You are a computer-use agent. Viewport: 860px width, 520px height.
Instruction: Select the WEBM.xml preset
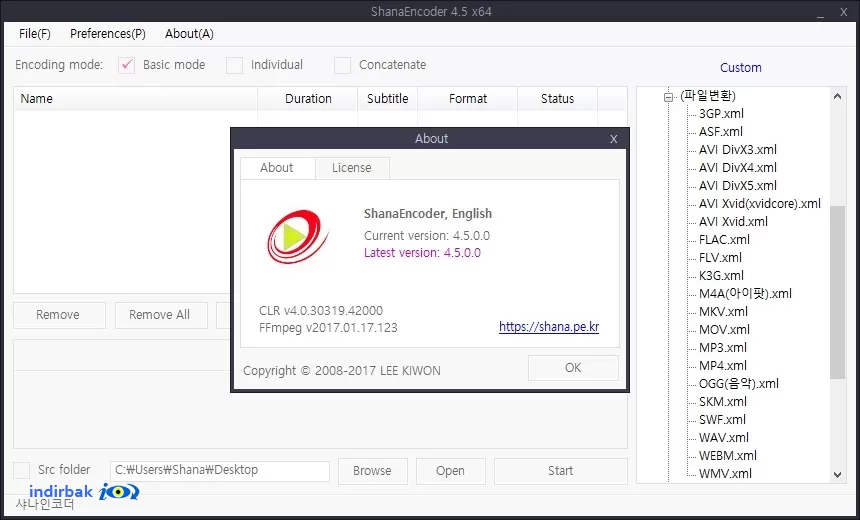click(728, 456)
